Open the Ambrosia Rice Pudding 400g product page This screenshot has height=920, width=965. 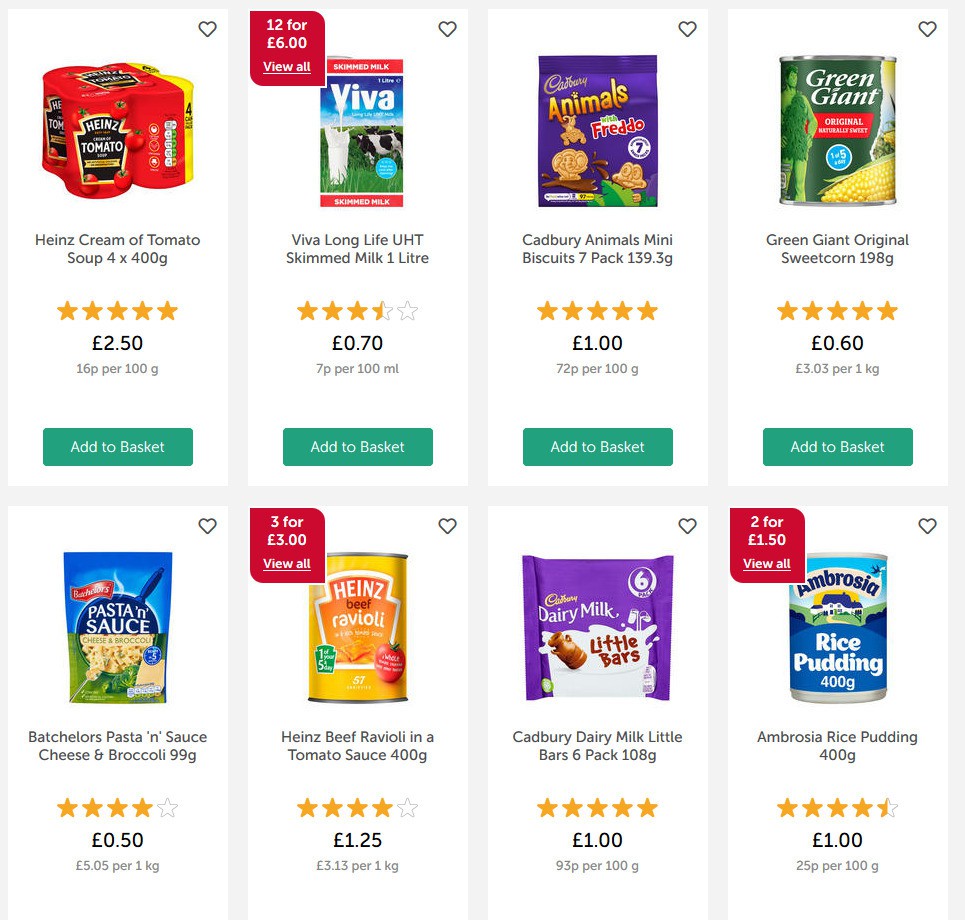[837, 745]
